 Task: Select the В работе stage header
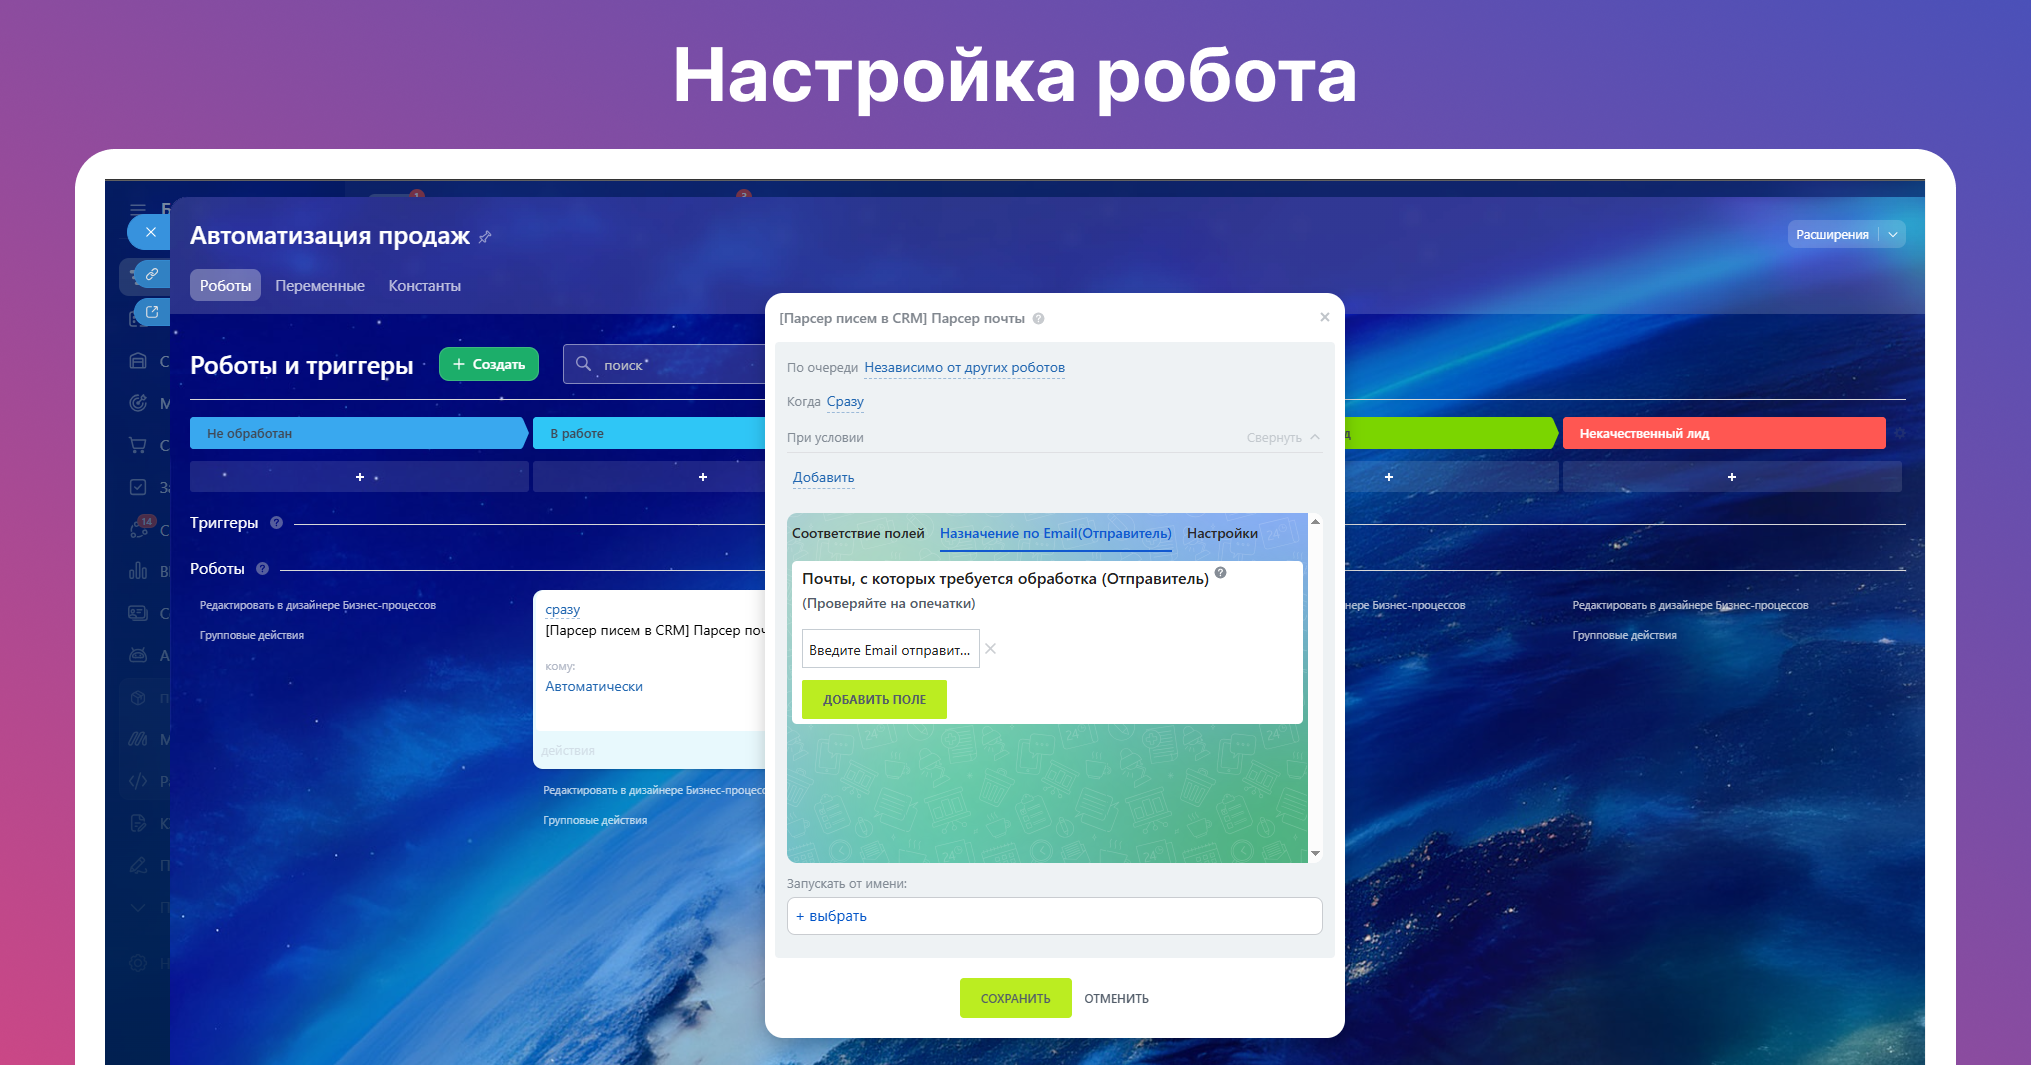(649, 433)
